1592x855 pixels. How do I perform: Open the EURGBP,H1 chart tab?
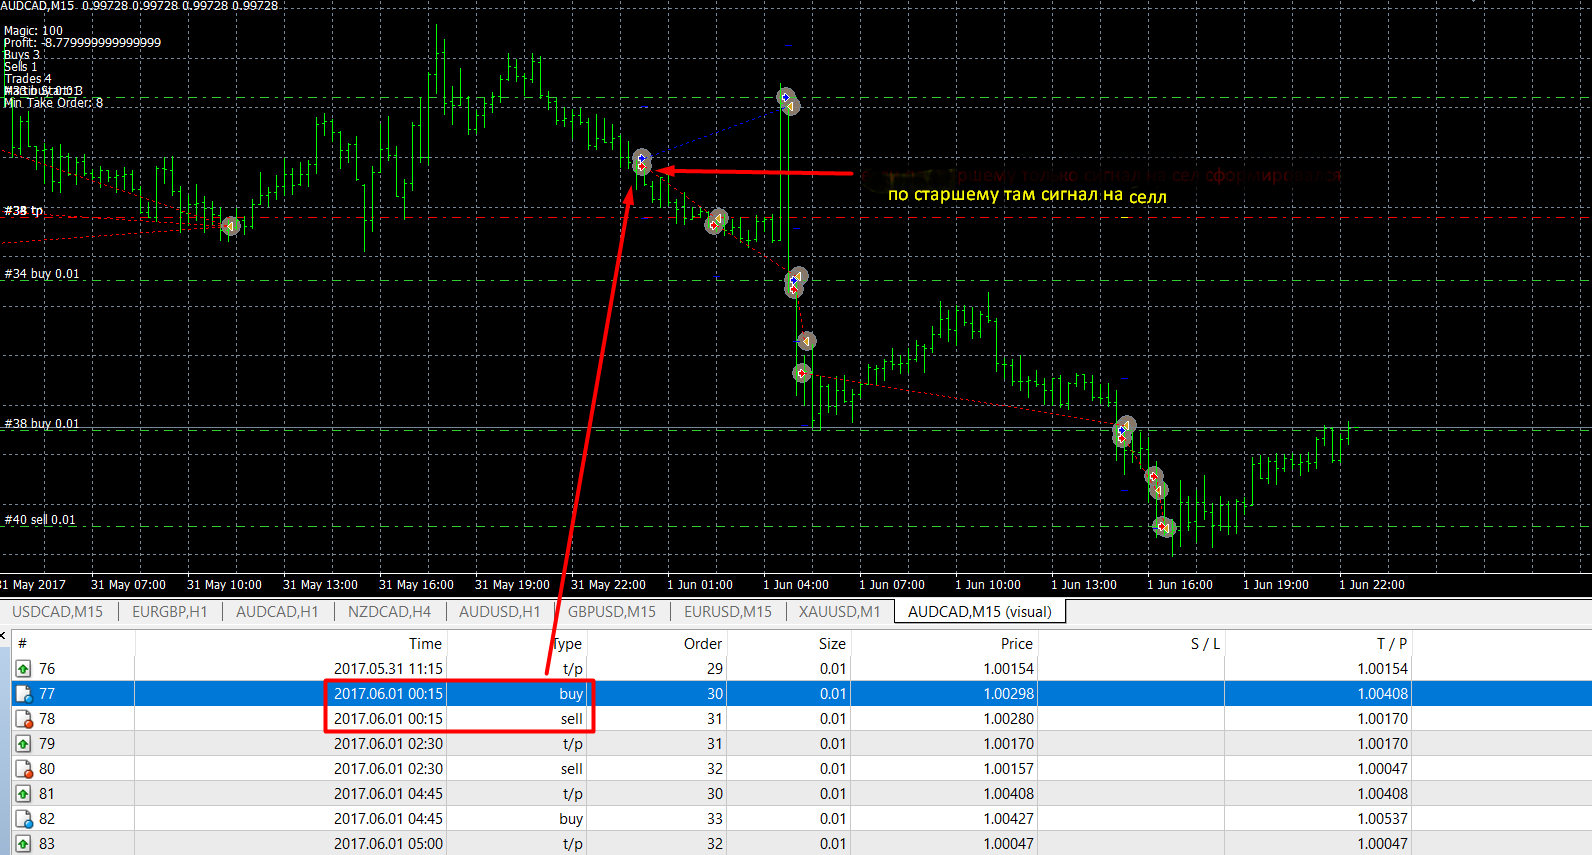(x=169, y=612)
